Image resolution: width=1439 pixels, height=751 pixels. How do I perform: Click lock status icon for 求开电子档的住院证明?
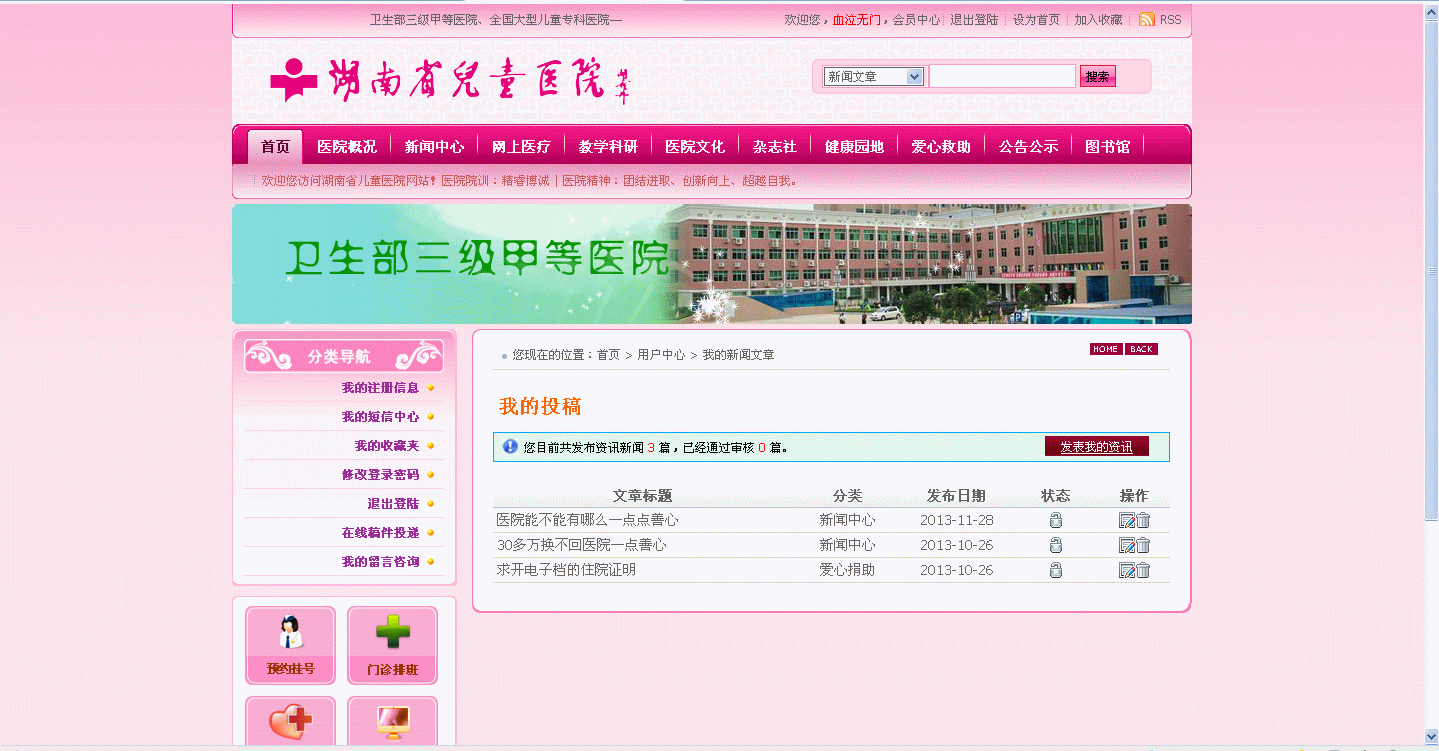click(1055, 570)
